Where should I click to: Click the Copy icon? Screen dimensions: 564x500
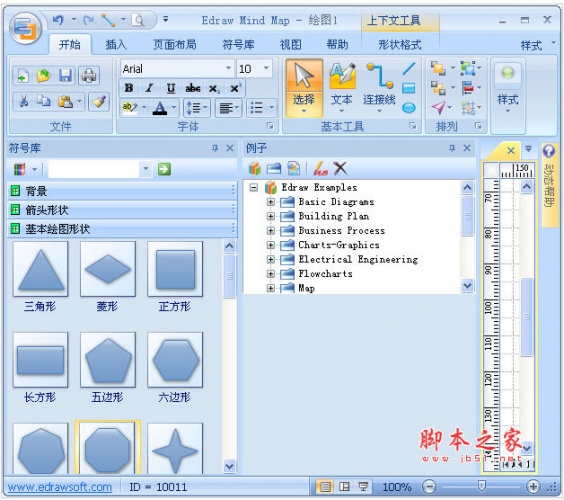click(x=44, y=101)
